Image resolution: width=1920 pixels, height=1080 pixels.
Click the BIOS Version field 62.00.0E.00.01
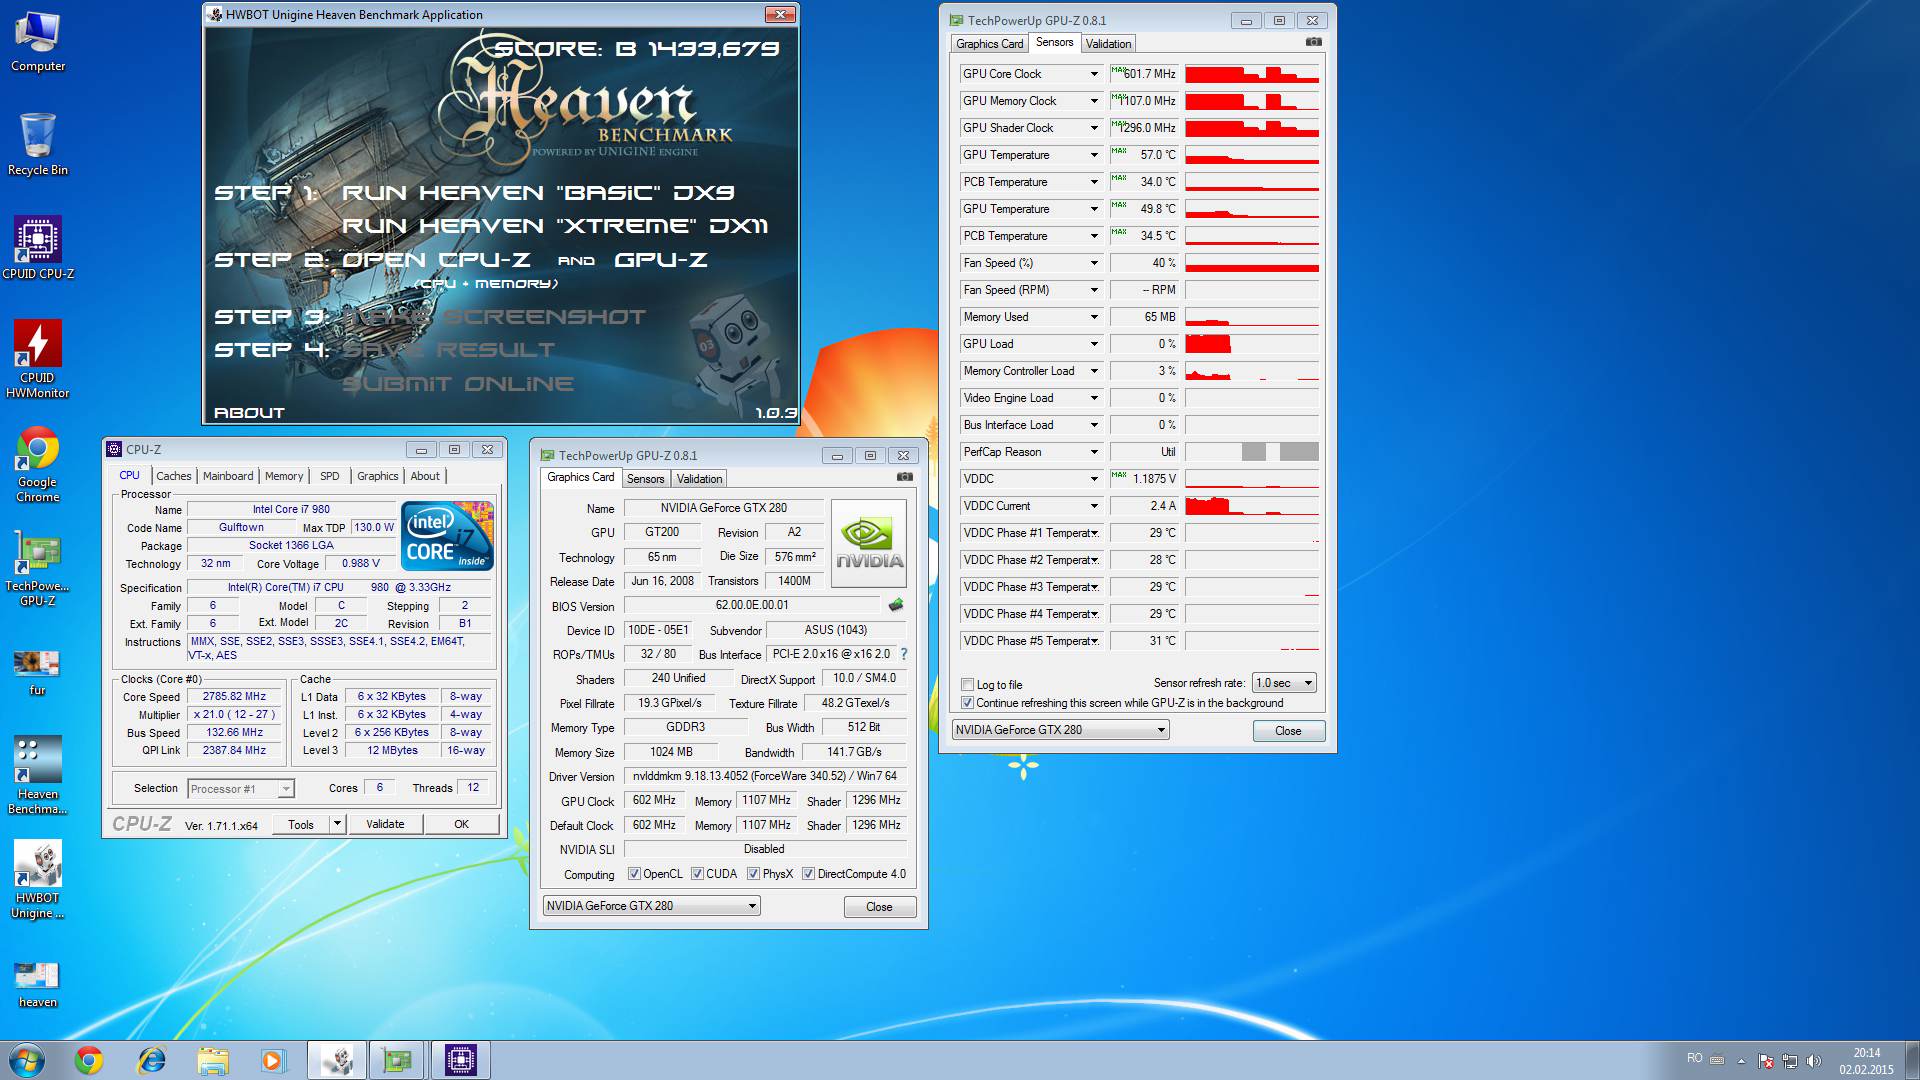752,605
